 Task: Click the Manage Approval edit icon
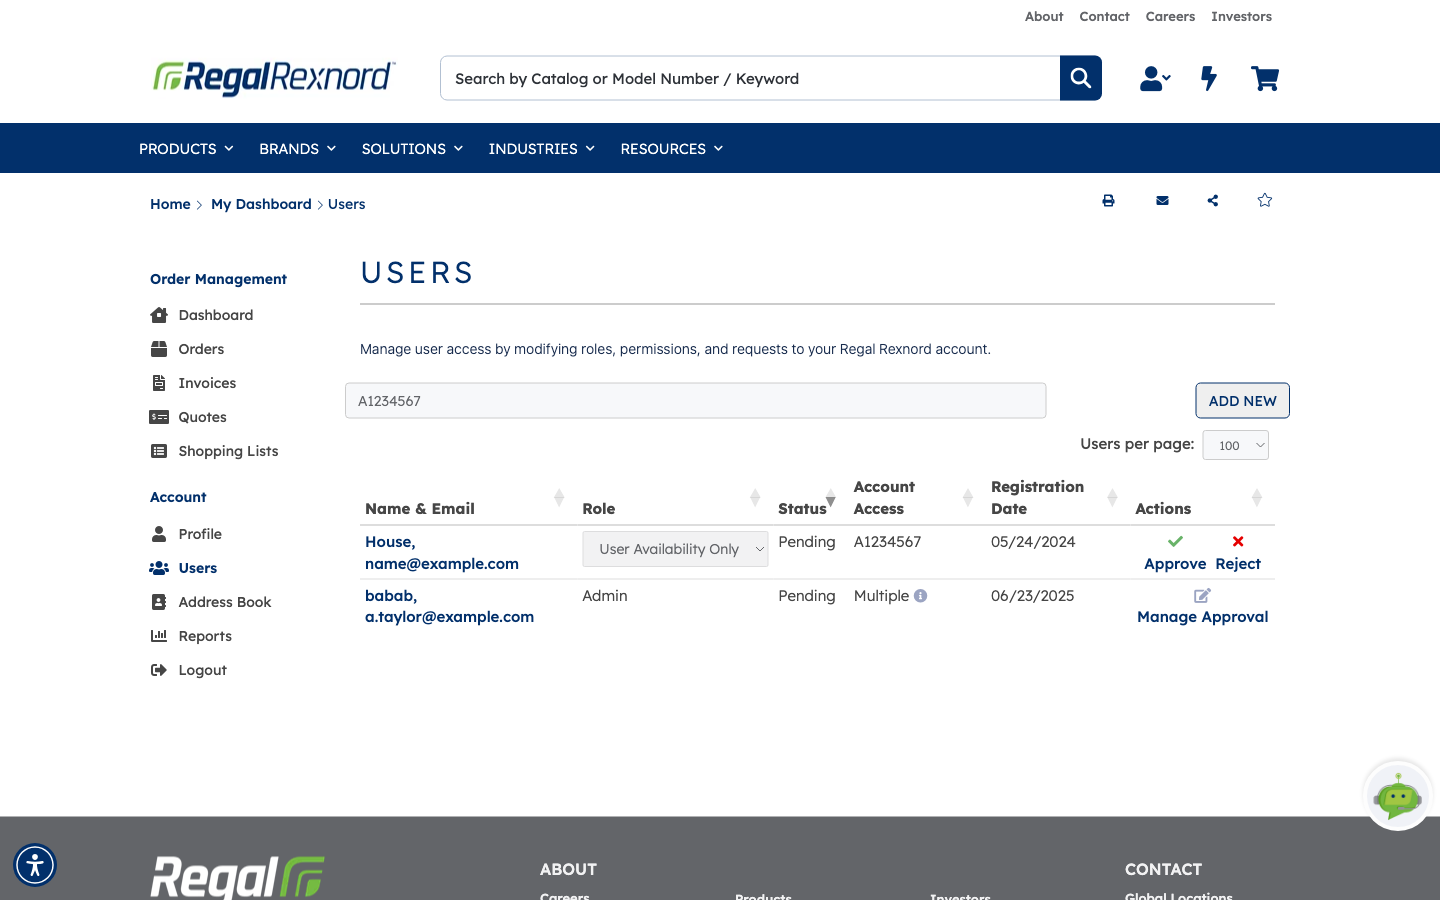1202,595
